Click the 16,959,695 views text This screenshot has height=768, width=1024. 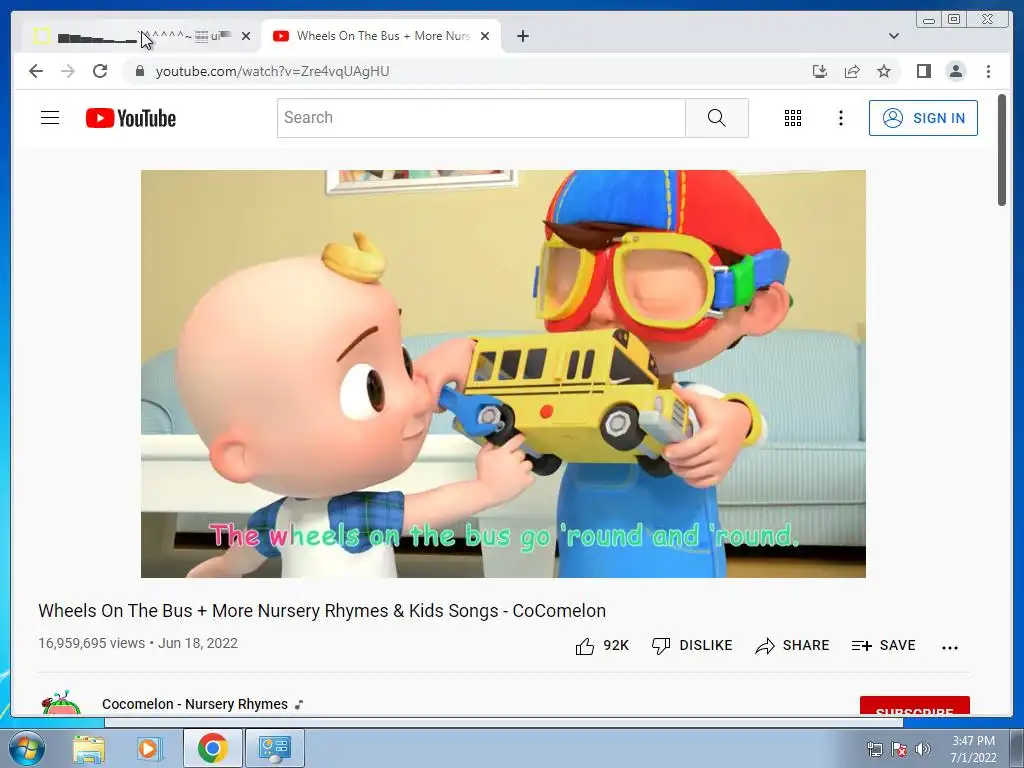(x=91, y=643)
